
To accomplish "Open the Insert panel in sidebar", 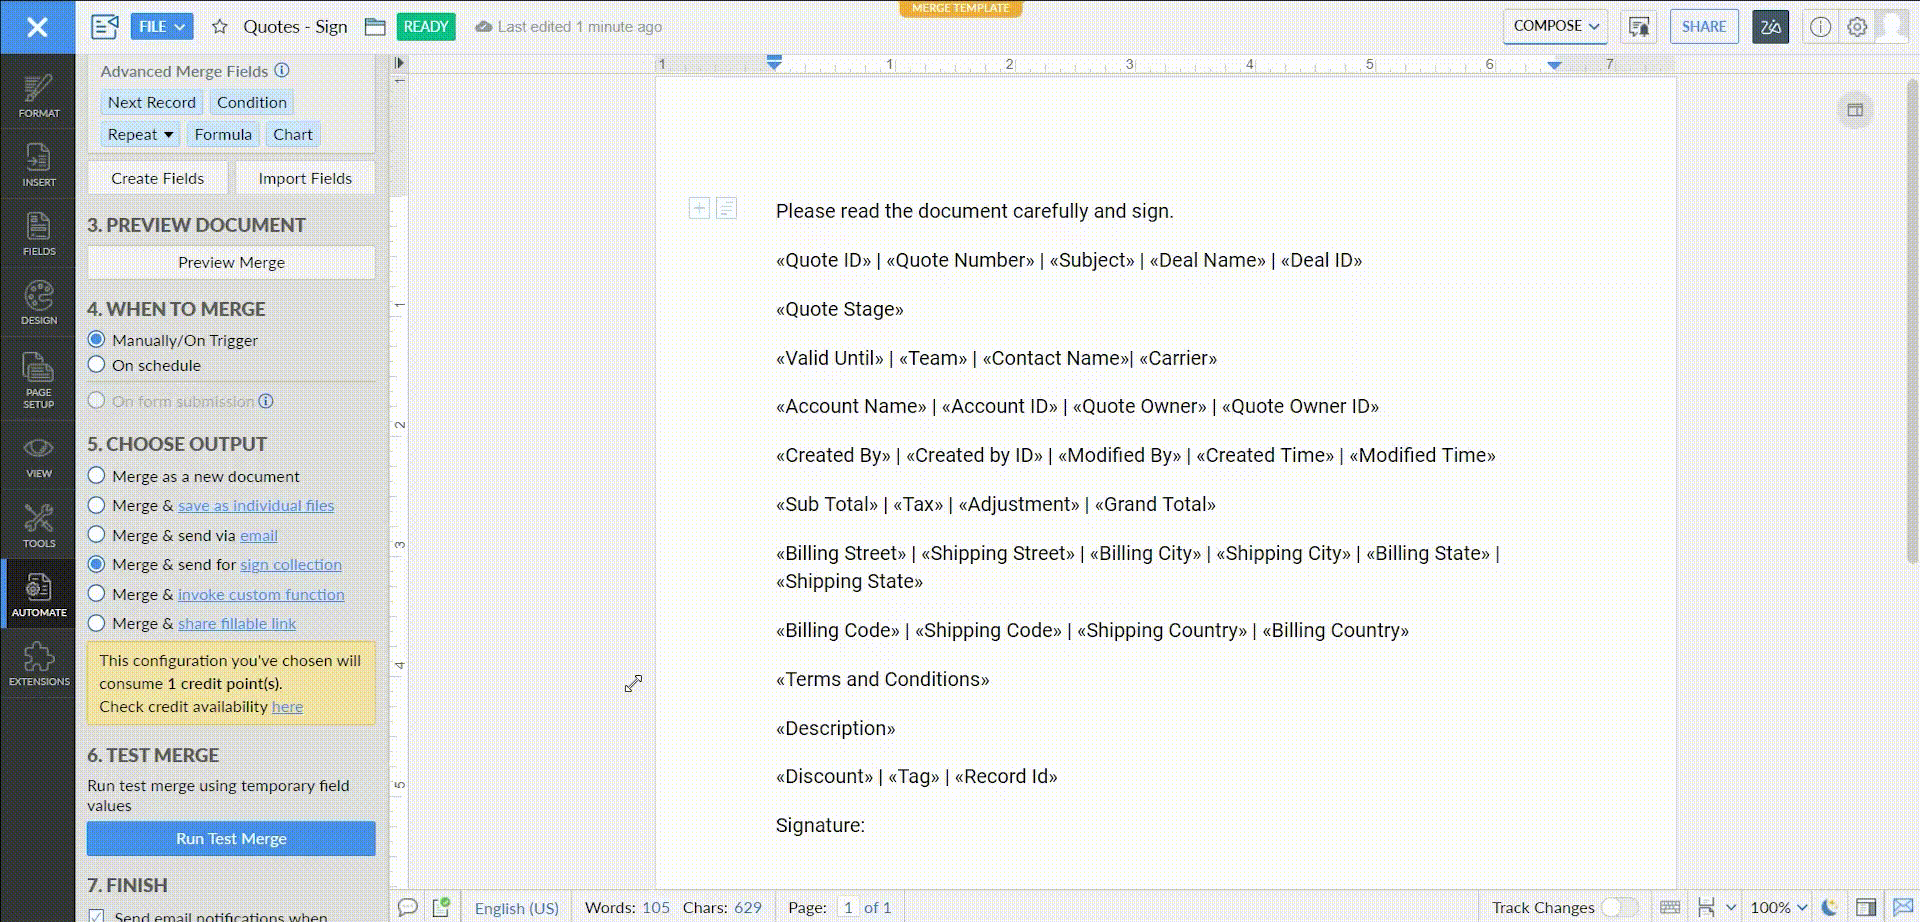I will (38, 165).
